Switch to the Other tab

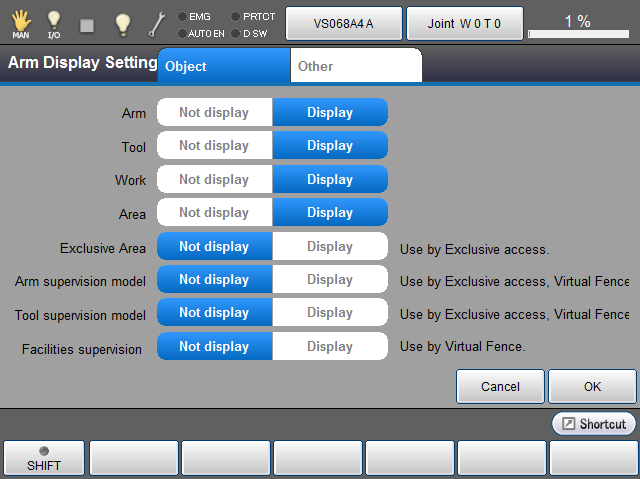[355, 66]
